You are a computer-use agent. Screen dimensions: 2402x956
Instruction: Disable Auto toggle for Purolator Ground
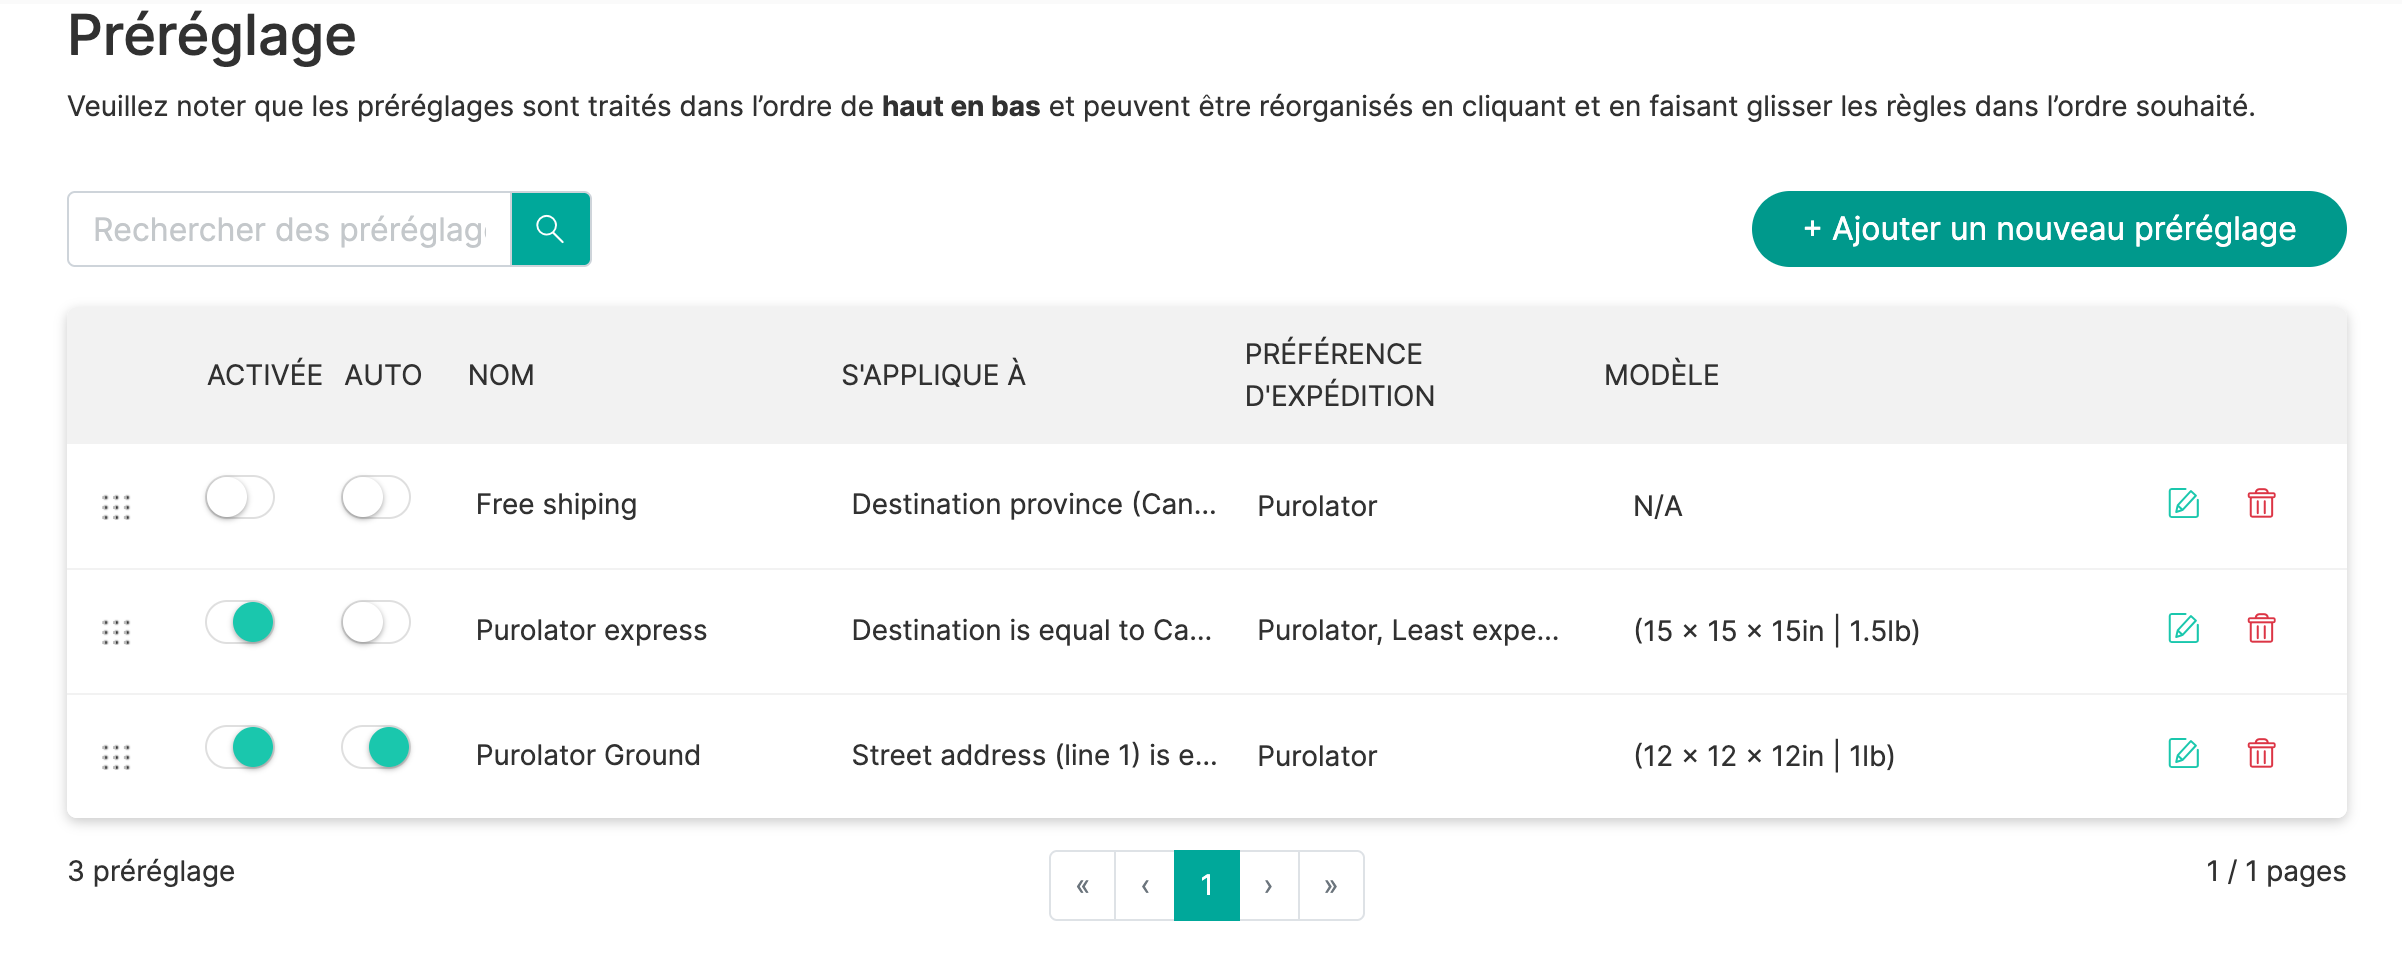point(376,748)
